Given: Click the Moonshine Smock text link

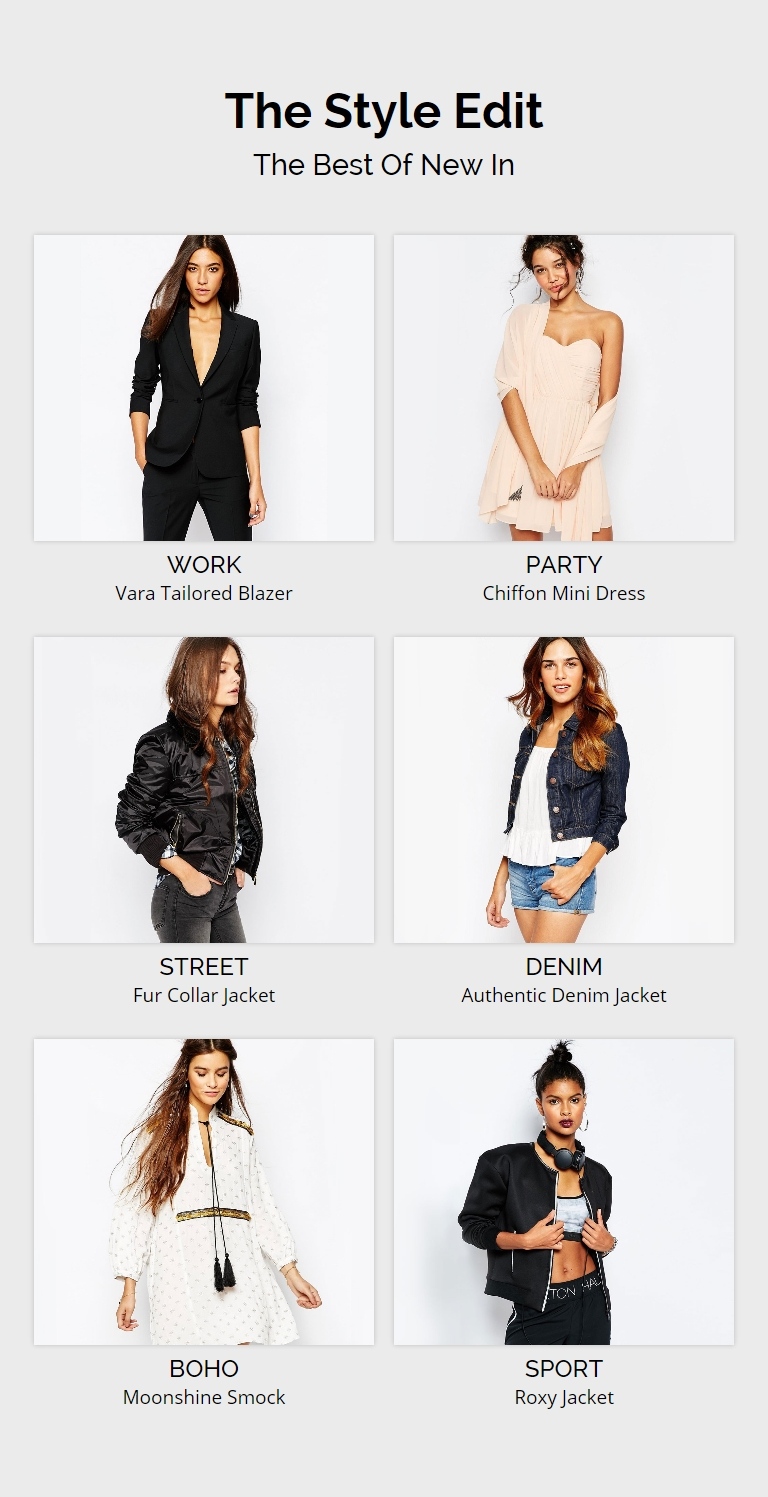Looking at the screenshot, I should (204, 1397).
